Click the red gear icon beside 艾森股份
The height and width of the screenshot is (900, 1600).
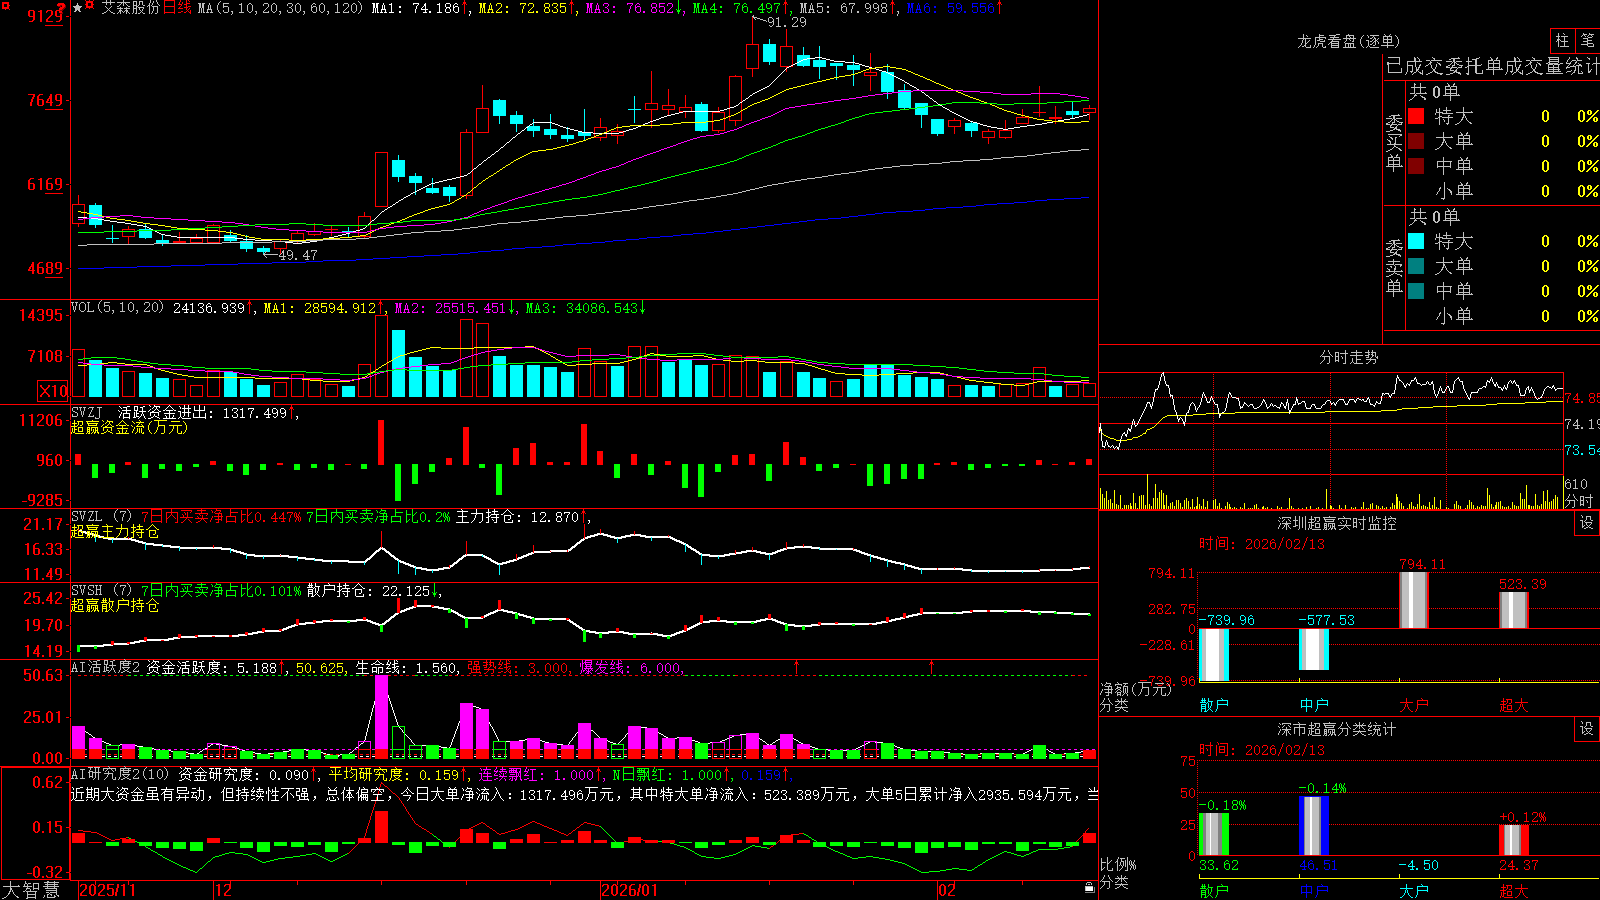[89, 5]
